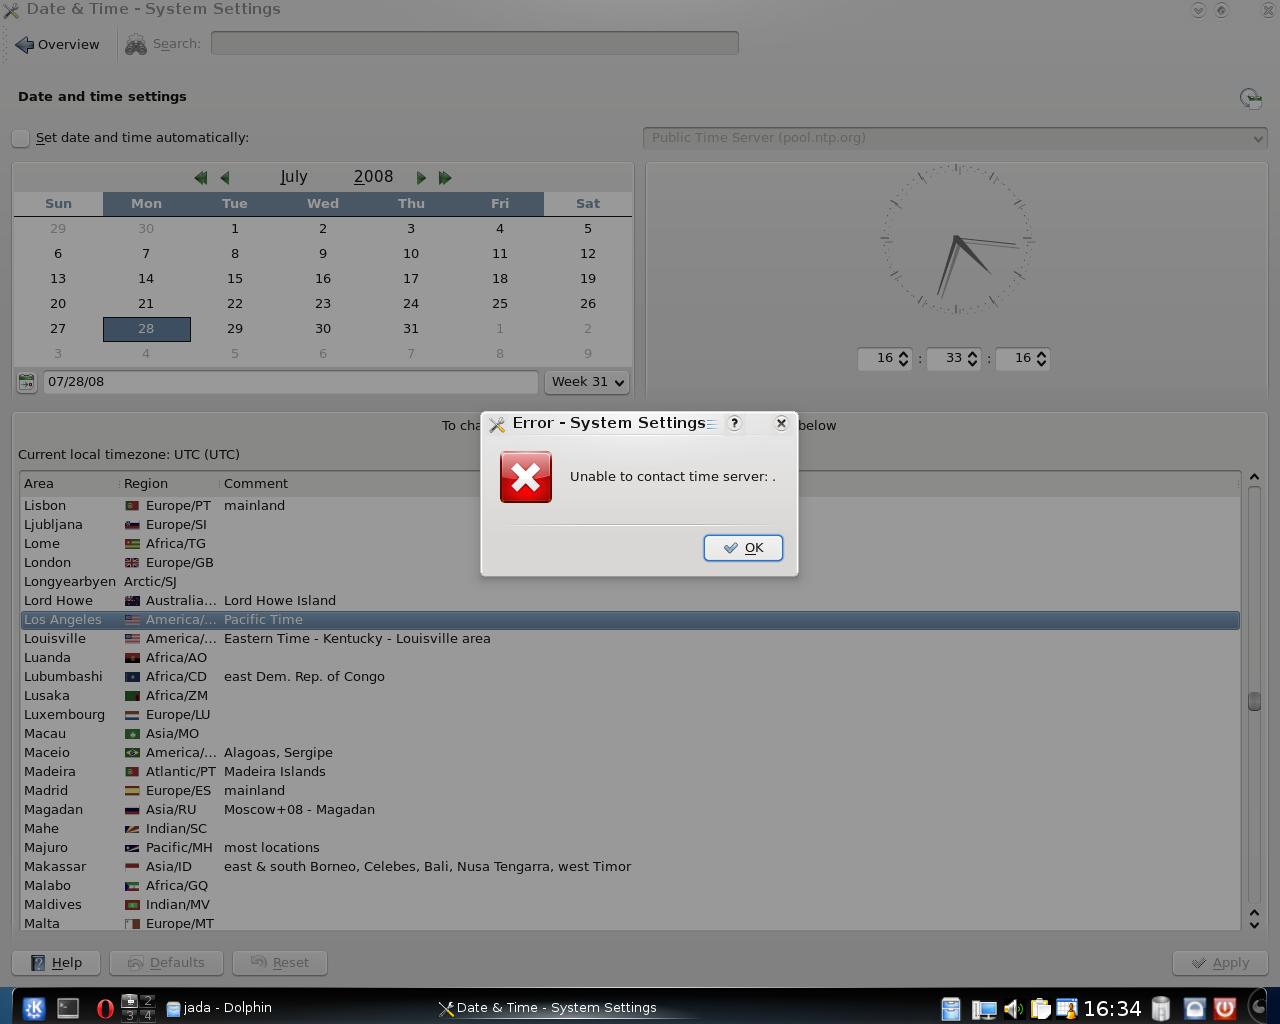Expand the Public Time Server combo box
Screen dimensions: 1280x1024
tap(954, 138)
